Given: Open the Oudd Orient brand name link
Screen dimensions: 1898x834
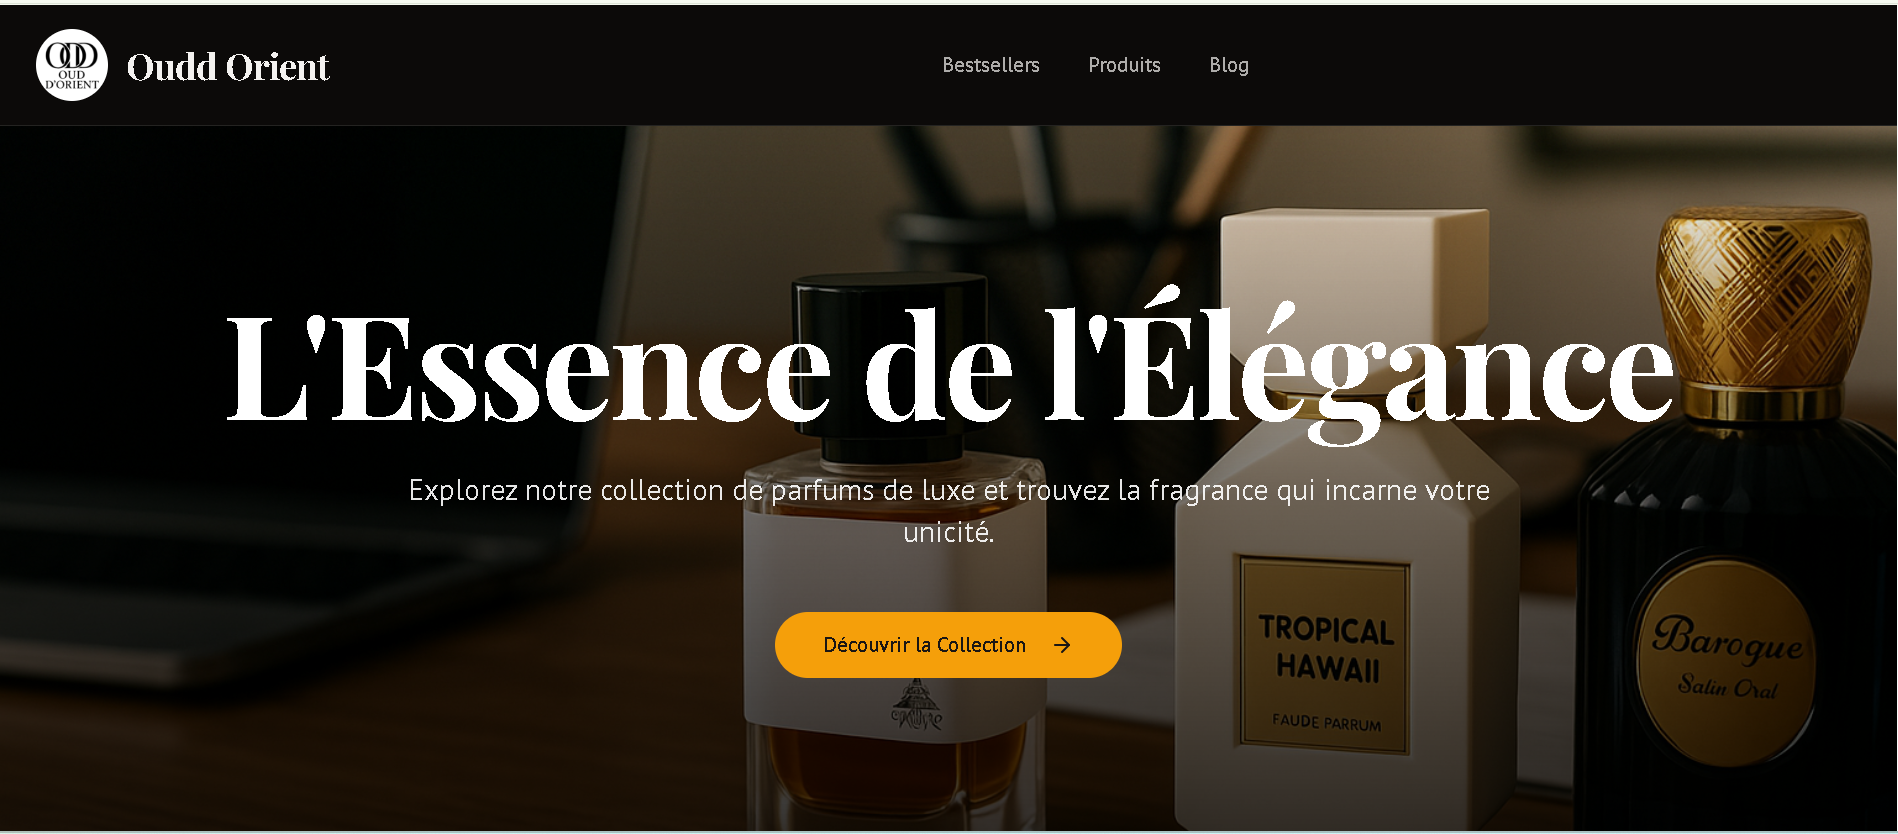Looking at the screenshot, I should (228, 67).
